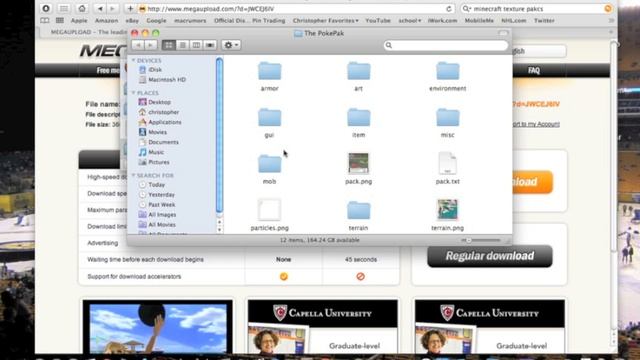Screen dimensions: 640x360
Task: Select Macintosh HD in sidebar
Action: [x=162, y=80]
